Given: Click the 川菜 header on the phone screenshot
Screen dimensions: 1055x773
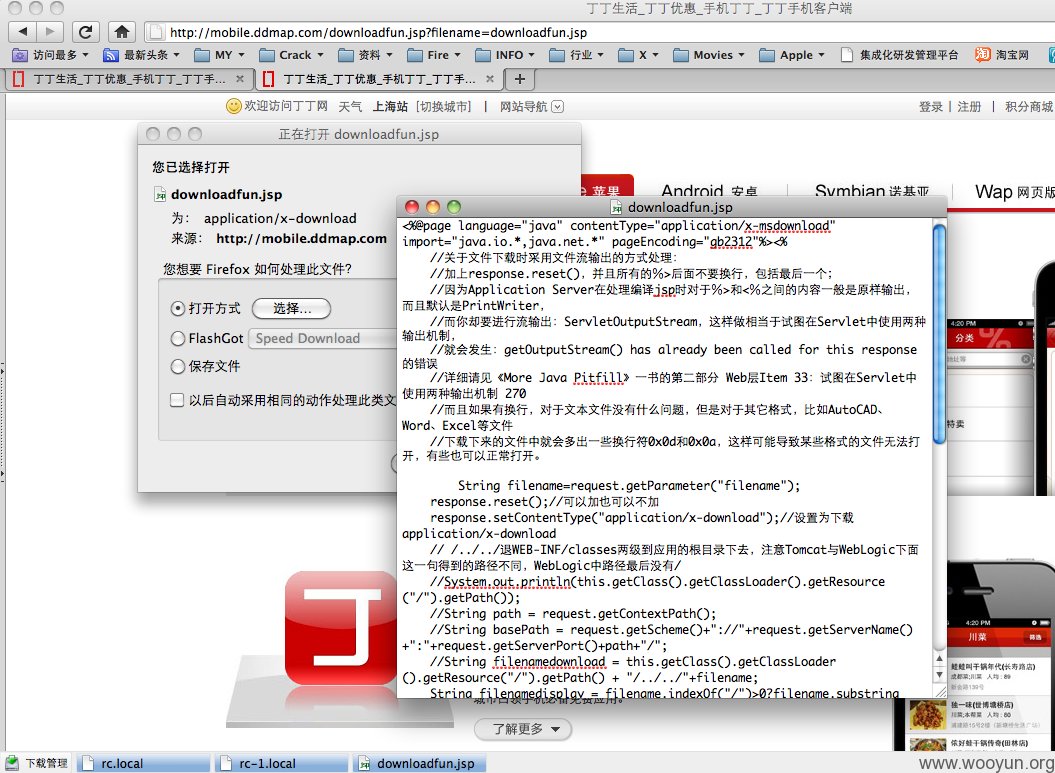Looking at the screenshot, I should (977, 636).
